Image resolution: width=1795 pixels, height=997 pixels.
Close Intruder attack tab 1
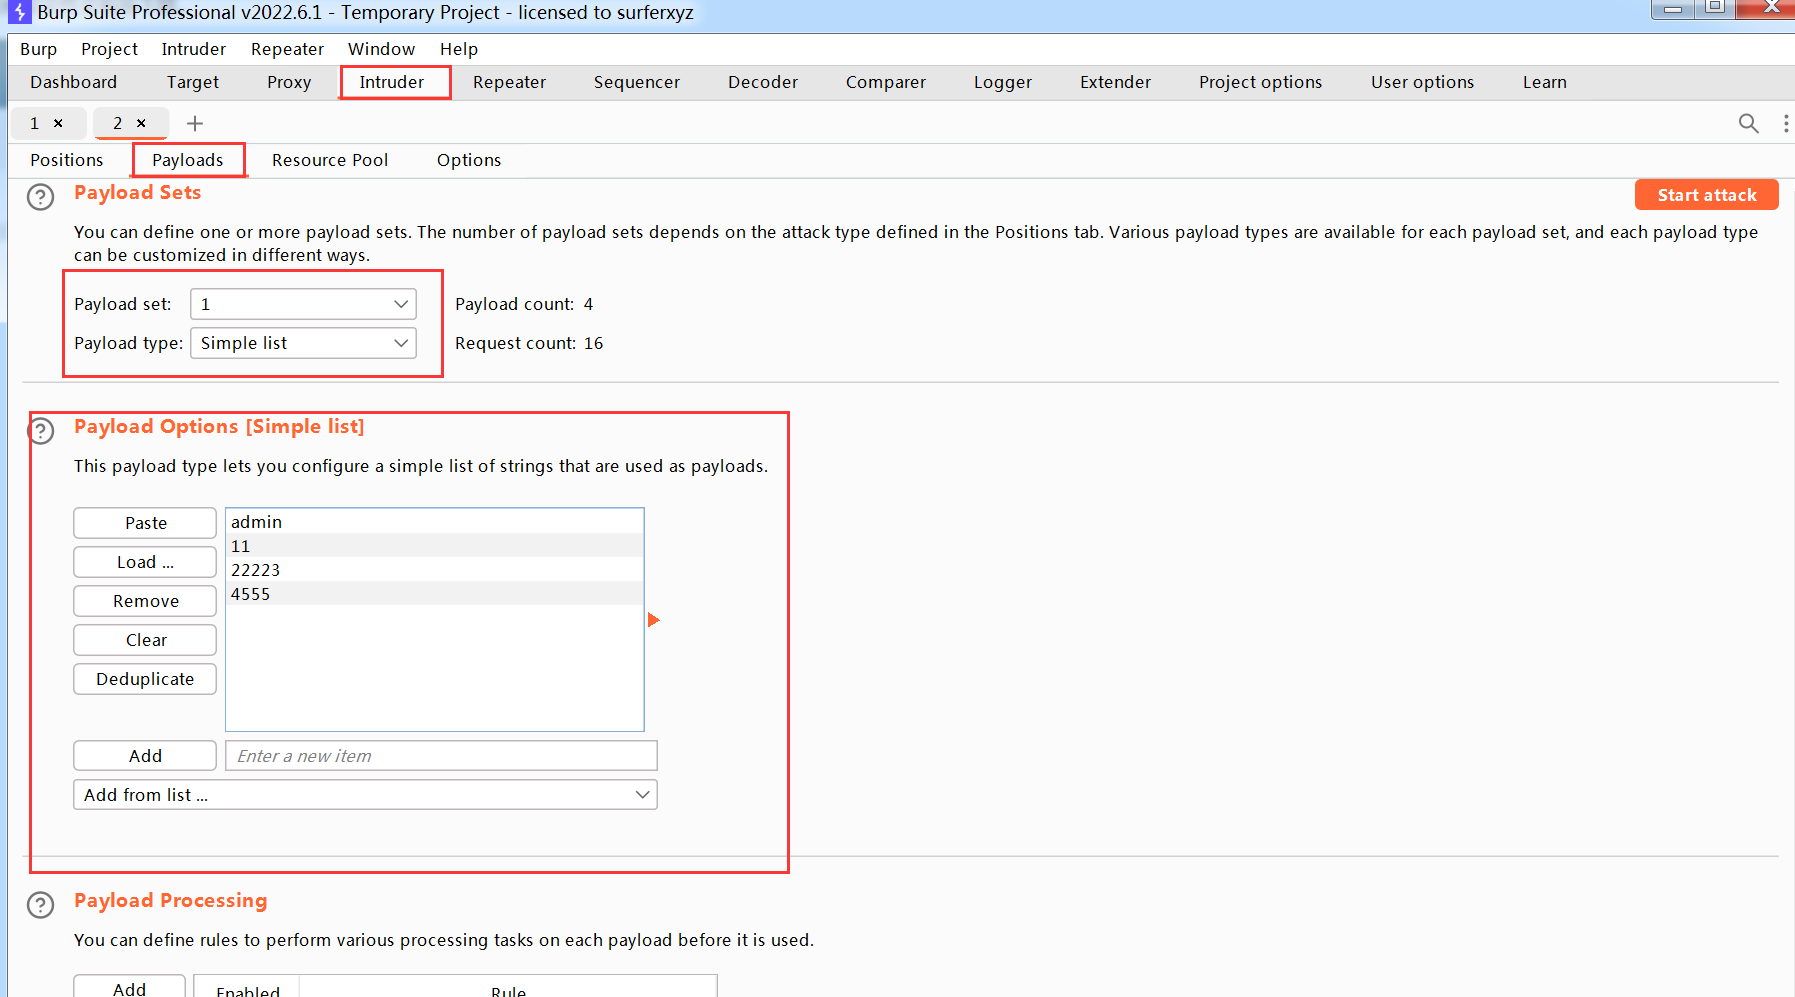coord(58,123)
